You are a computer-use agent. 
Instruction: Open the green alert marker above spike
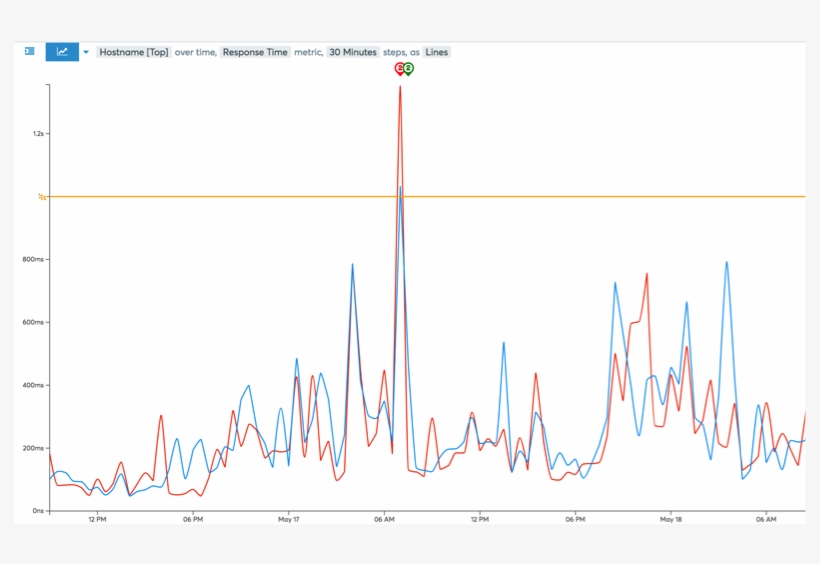click(408, 69)
